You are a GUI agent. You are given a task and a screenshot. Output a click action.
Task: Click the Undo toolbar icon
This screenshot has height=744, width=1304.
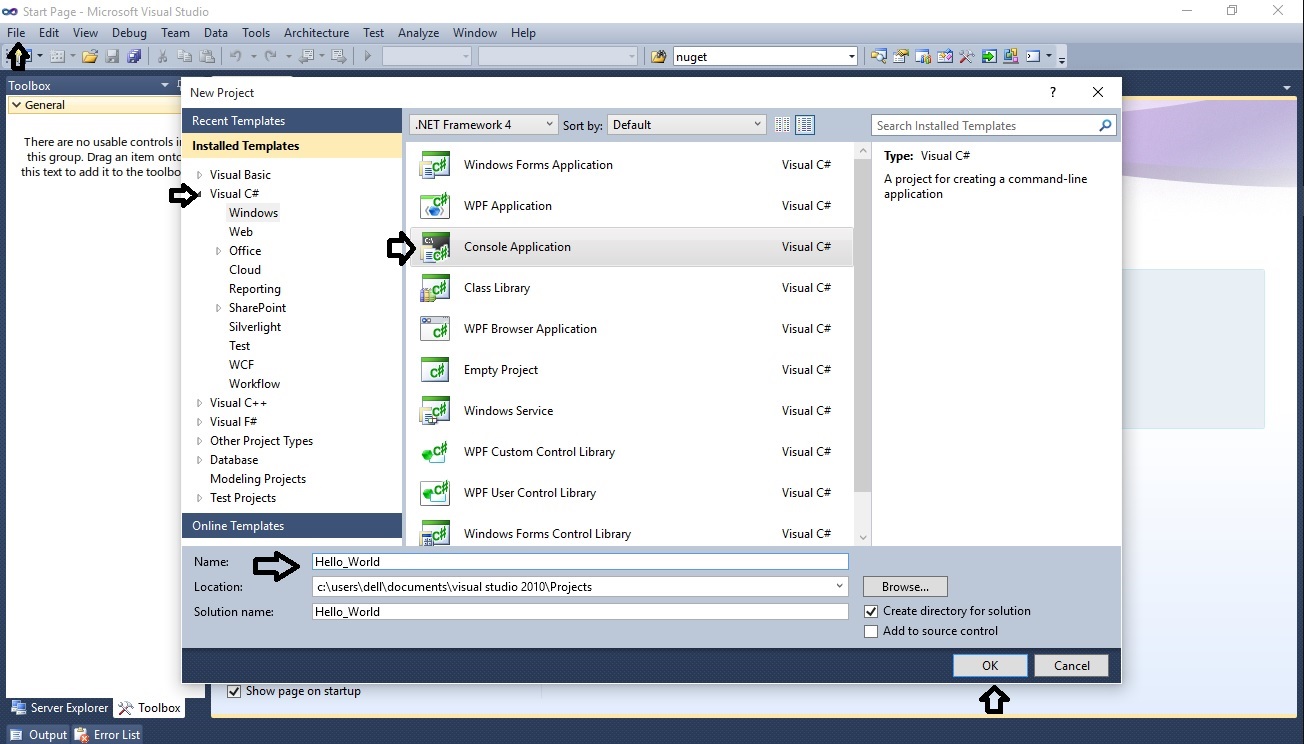click(235, 56)
